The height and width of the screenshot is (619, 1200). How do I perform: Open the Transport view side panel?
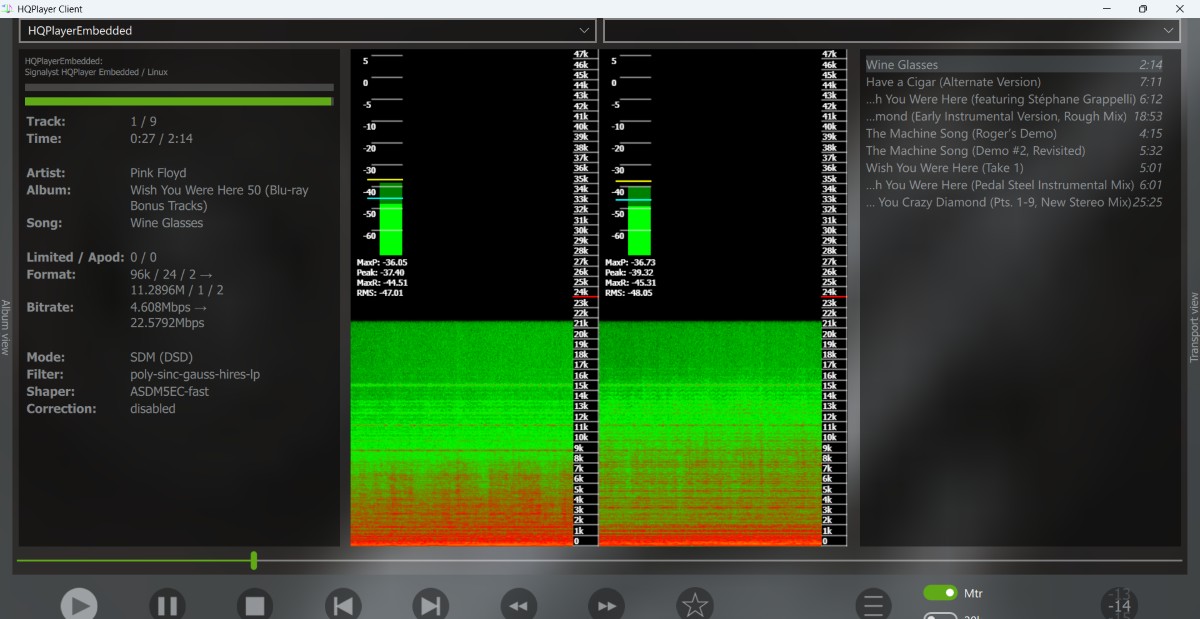point(1193,328)
